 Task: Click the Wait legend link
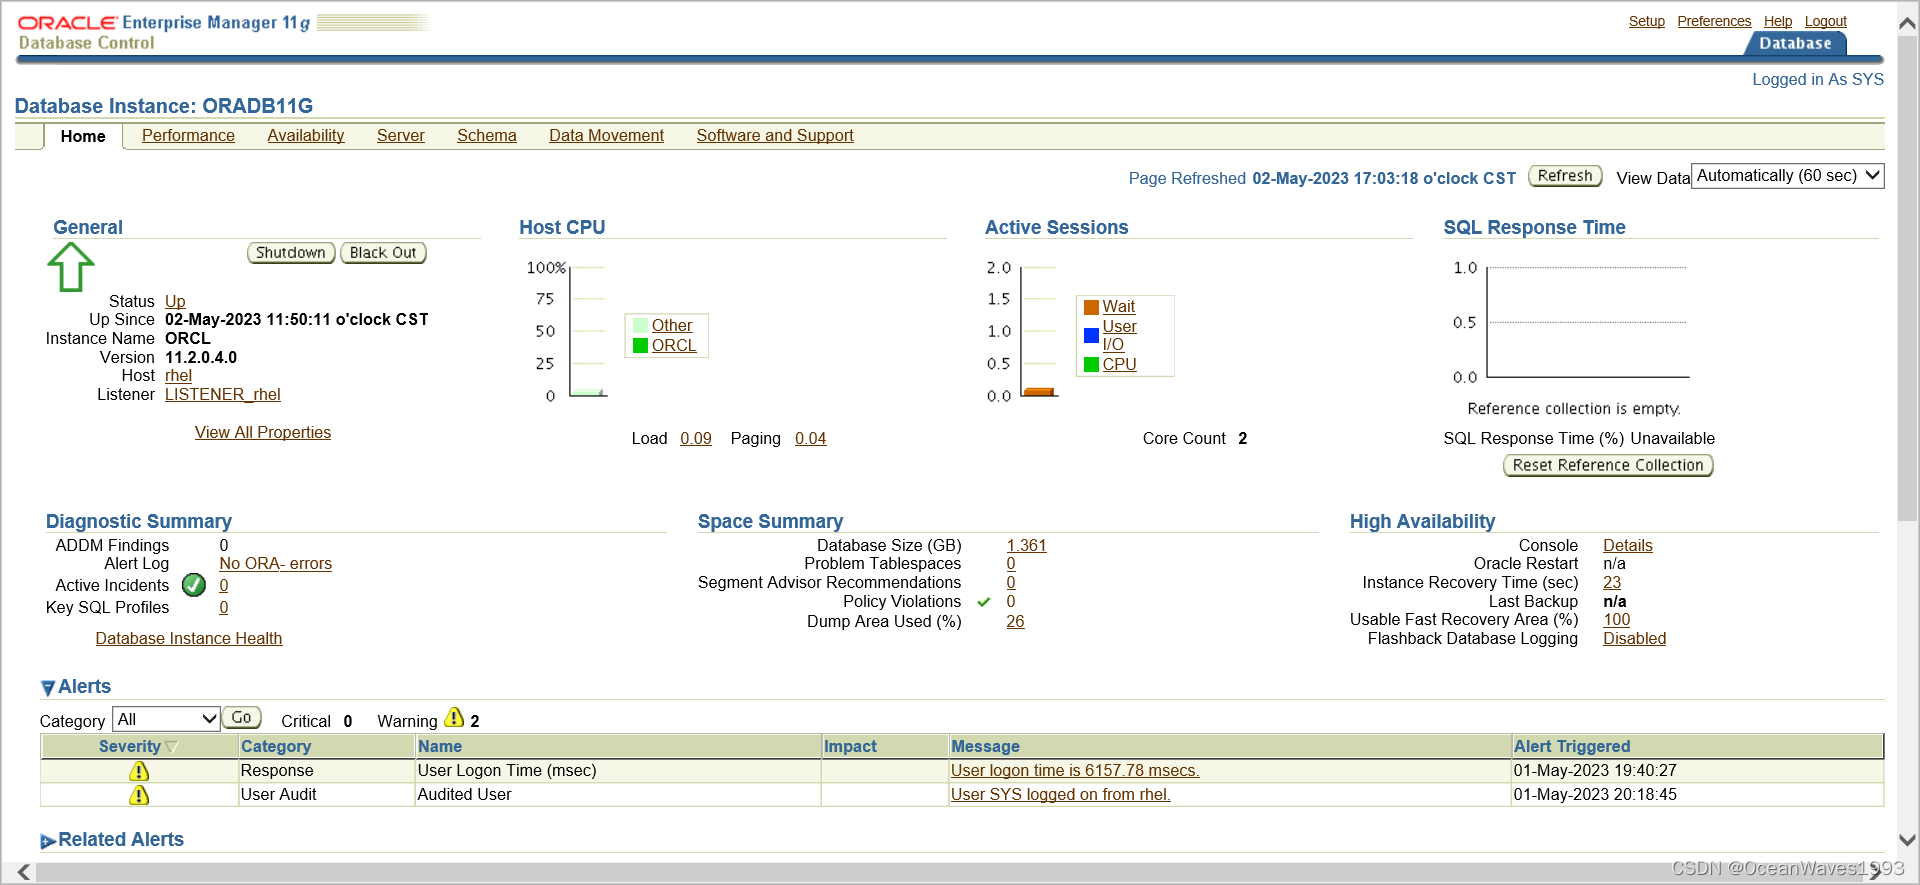click(x=1119, y=307)
